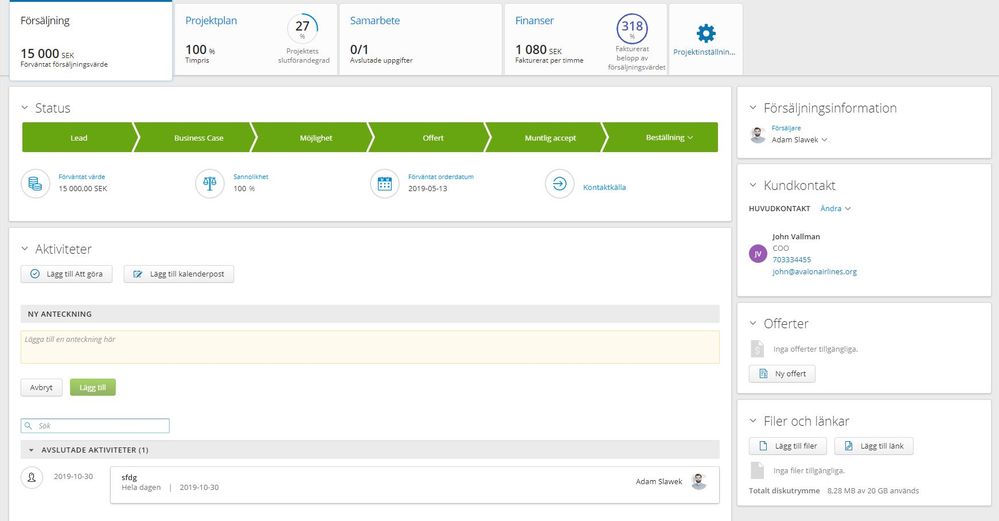The height and width of the screenshot is (521, 999).
Task: Open the Finanser tab
Action: coord(586,39)
